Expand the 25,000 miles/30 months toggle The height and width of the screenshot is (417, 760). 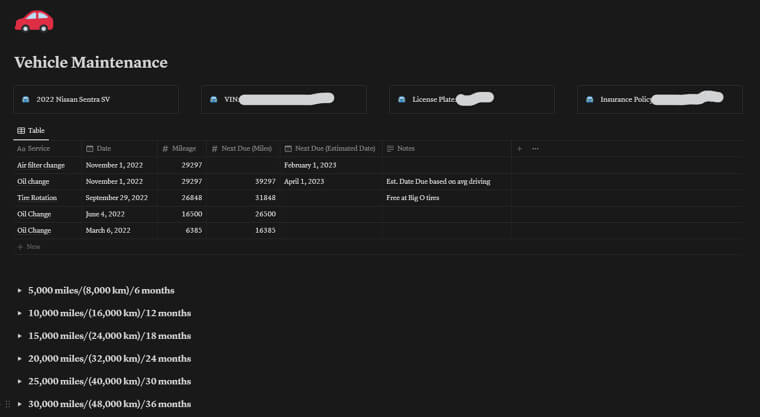click(19, 381)
